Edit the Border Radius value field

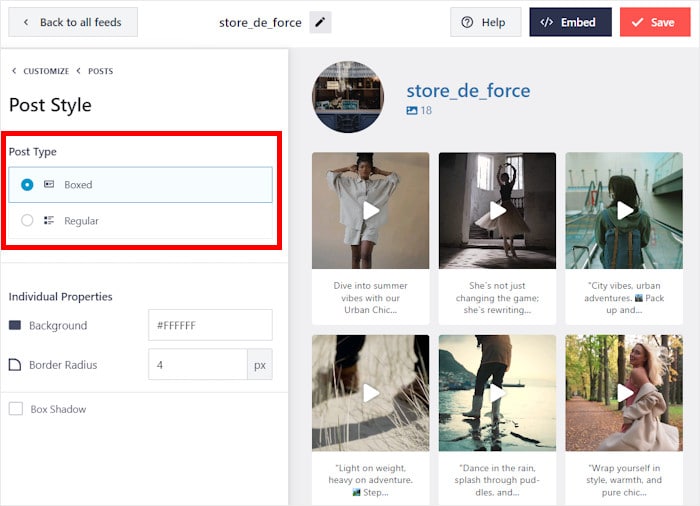198,365
